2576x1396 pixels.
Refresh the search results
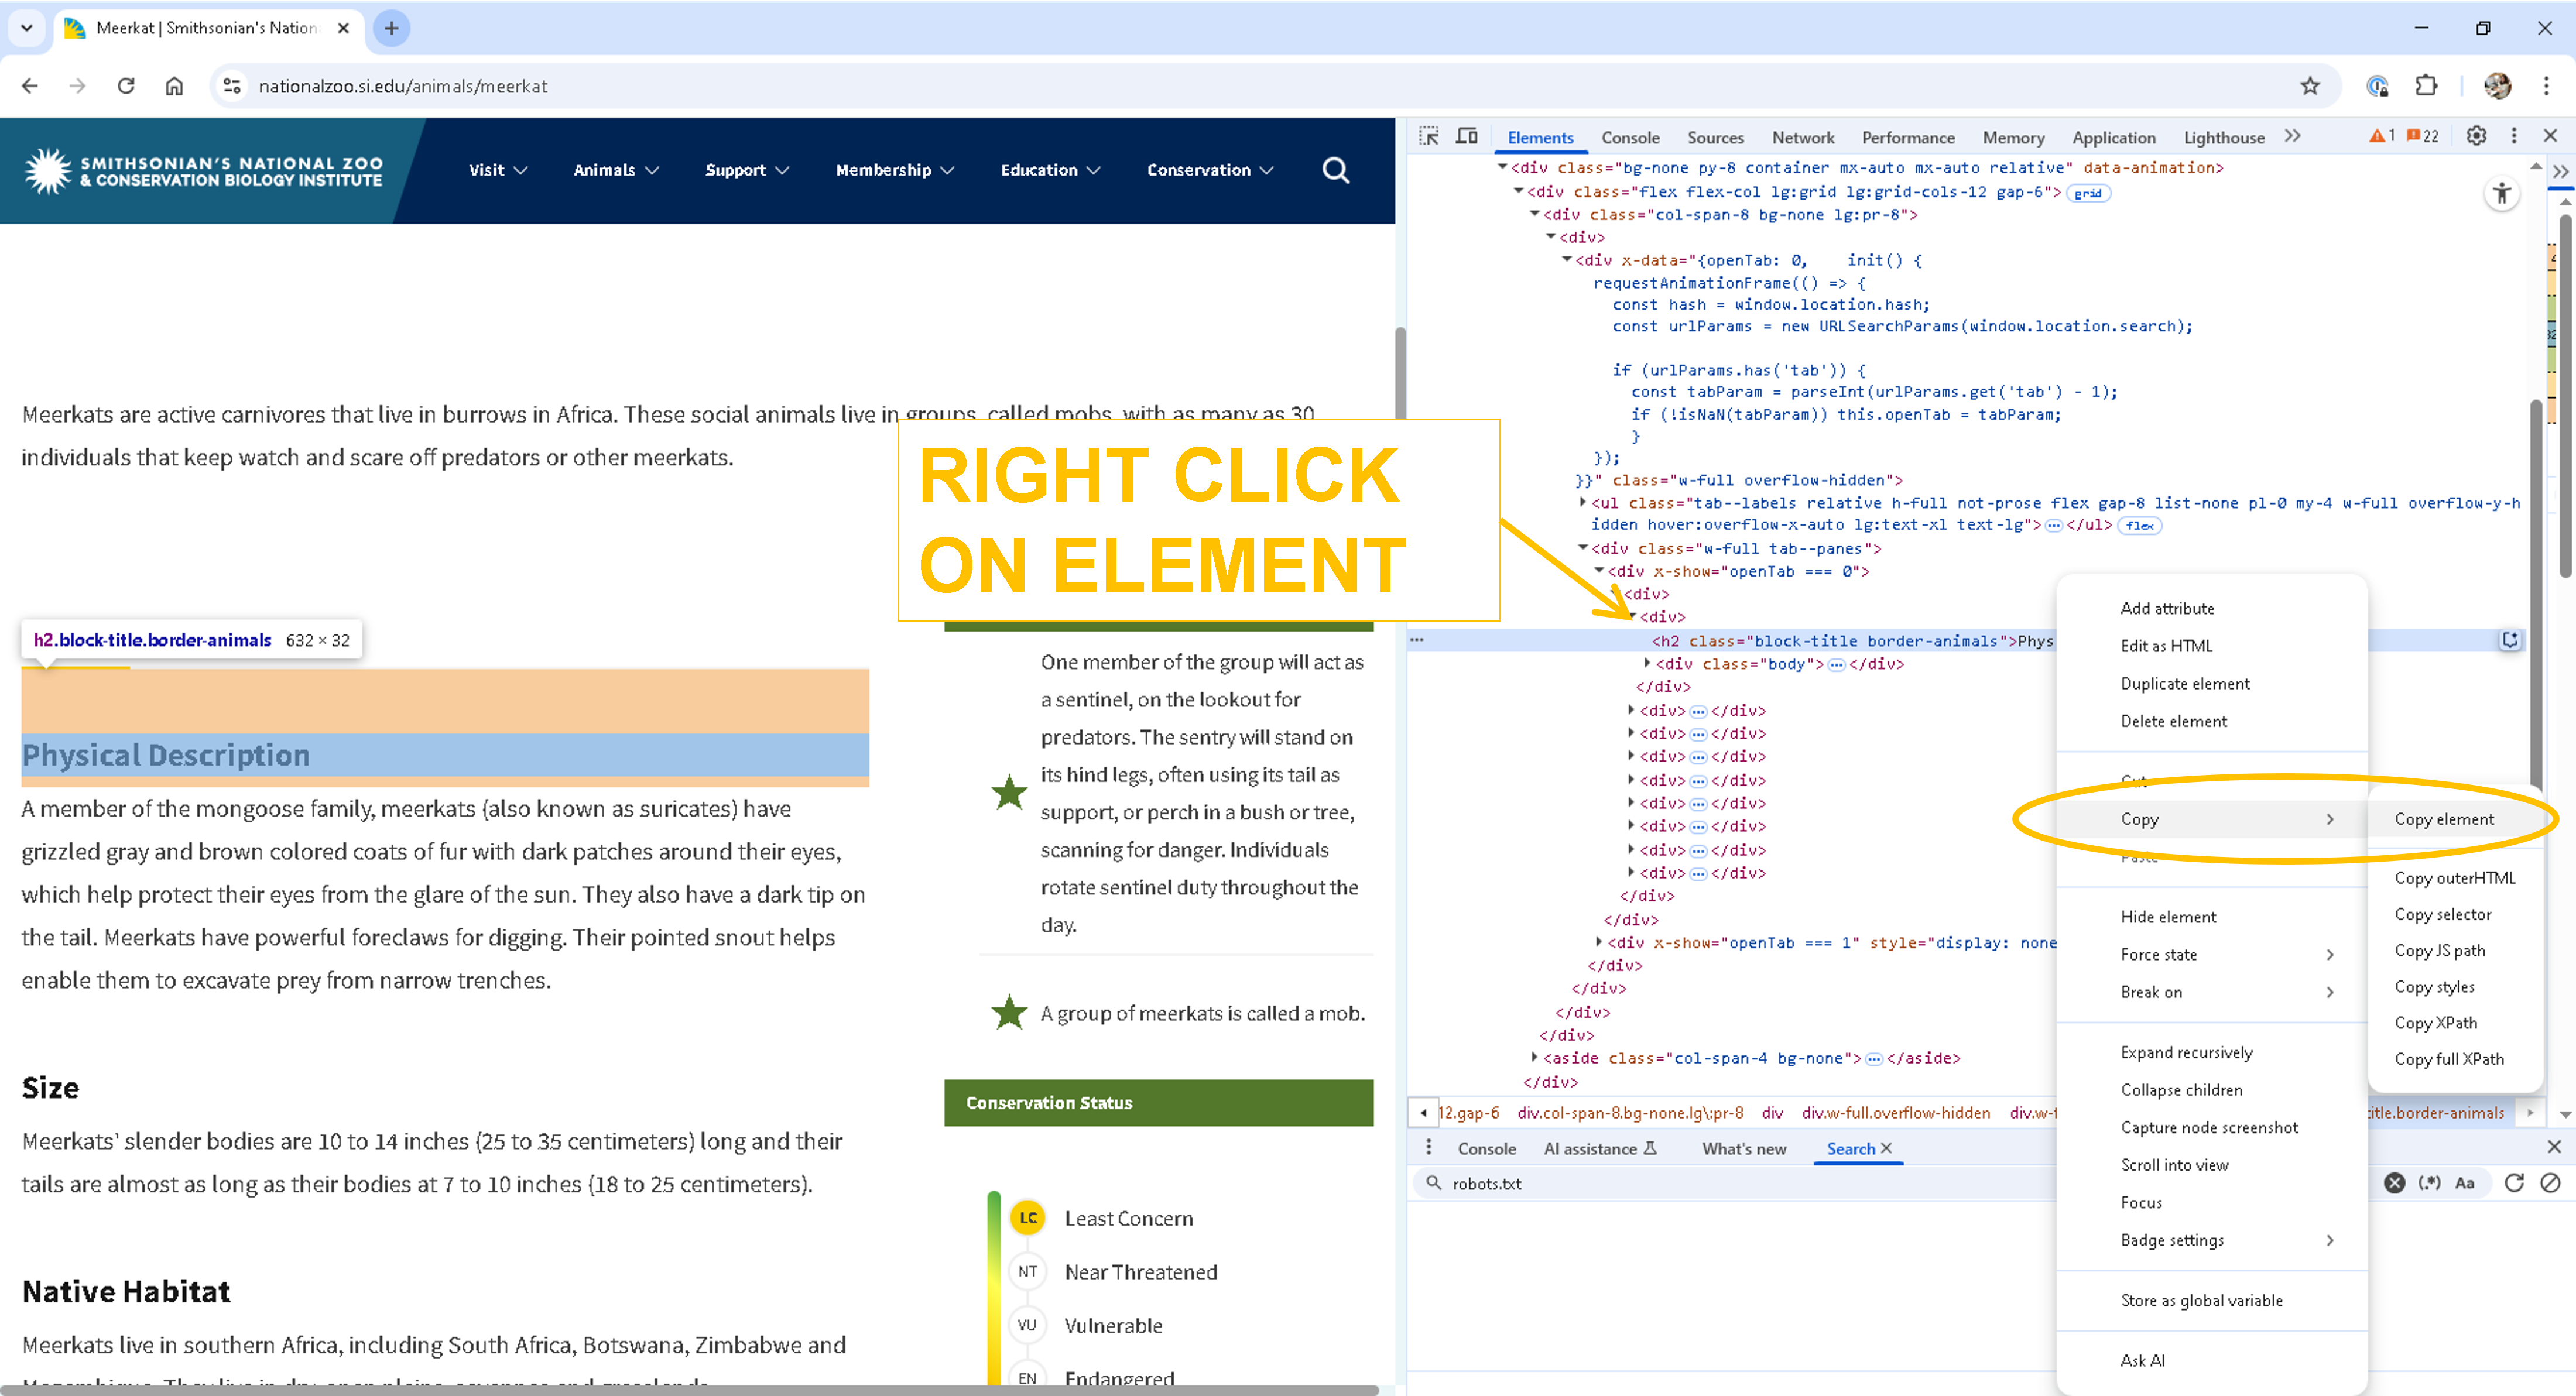click(x=2515, y=1183)
